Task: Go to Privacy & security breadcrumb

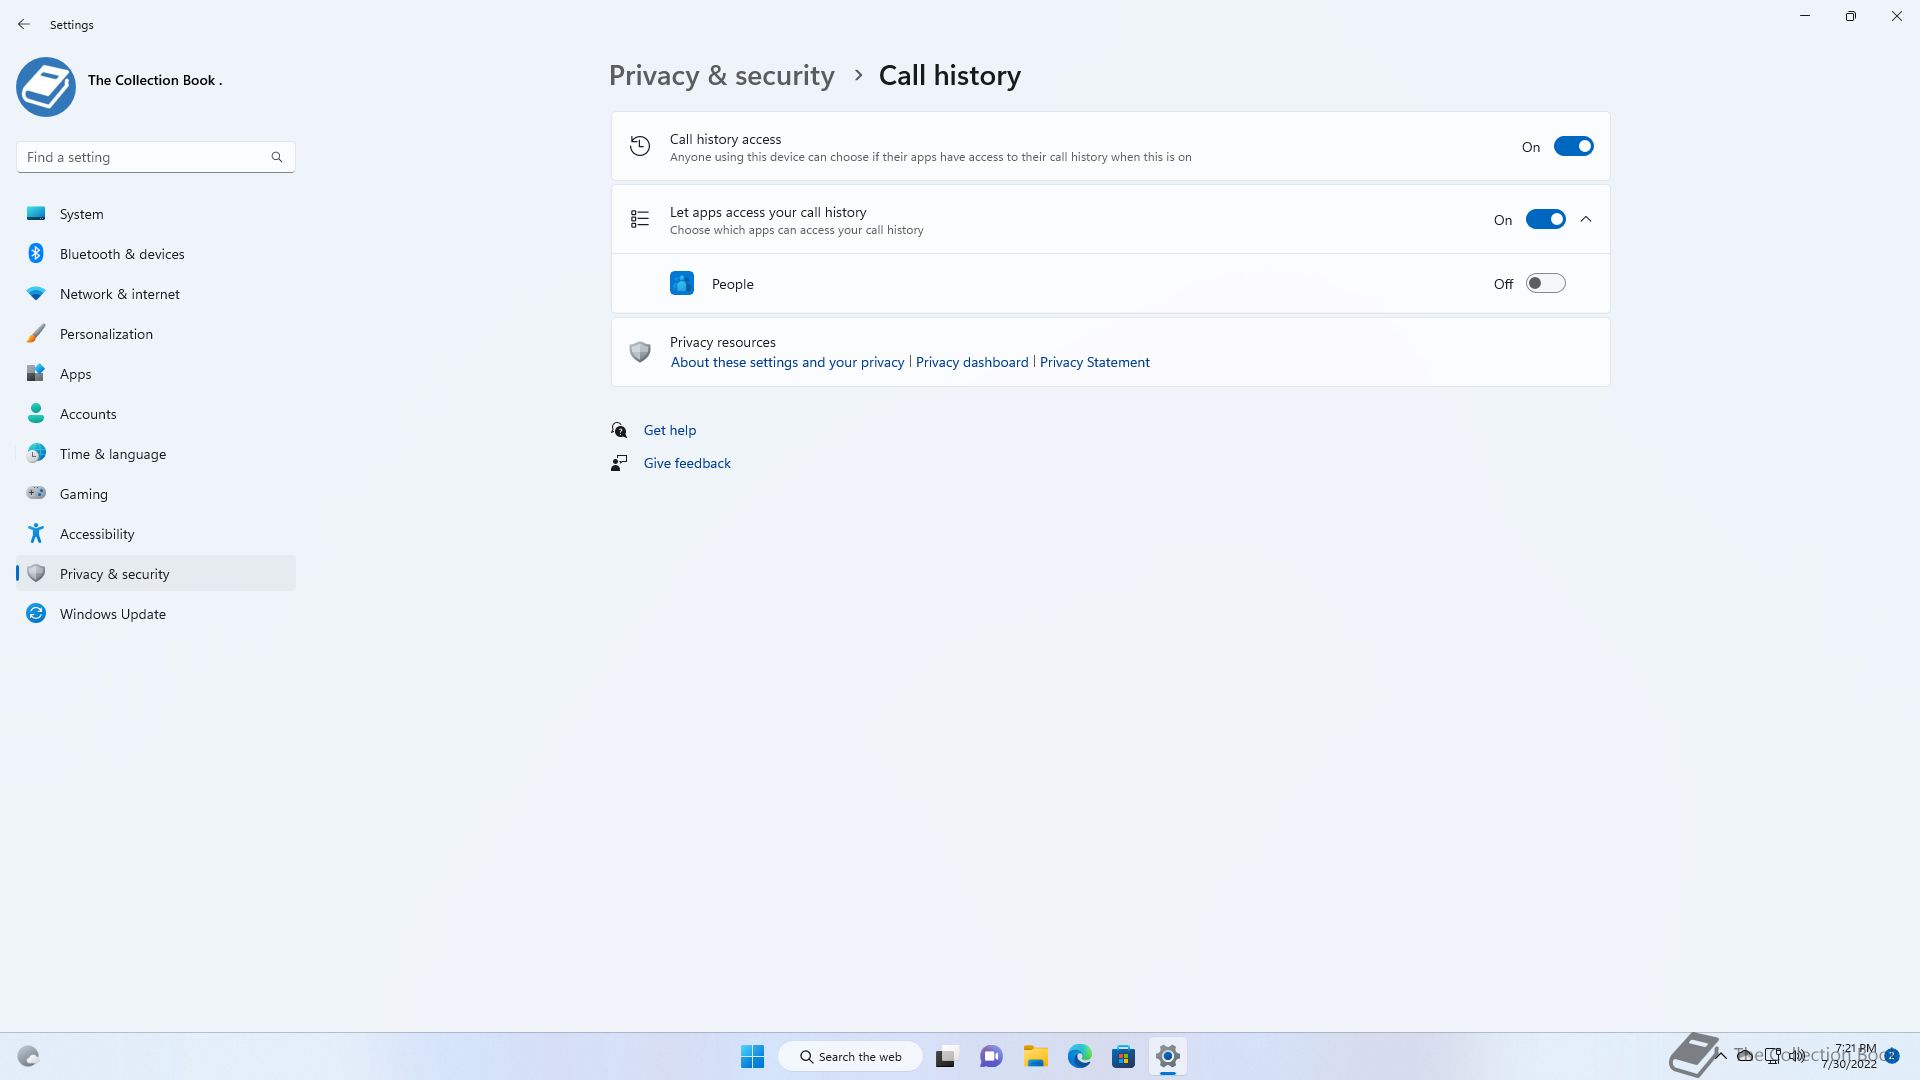Action: [721, 76]
